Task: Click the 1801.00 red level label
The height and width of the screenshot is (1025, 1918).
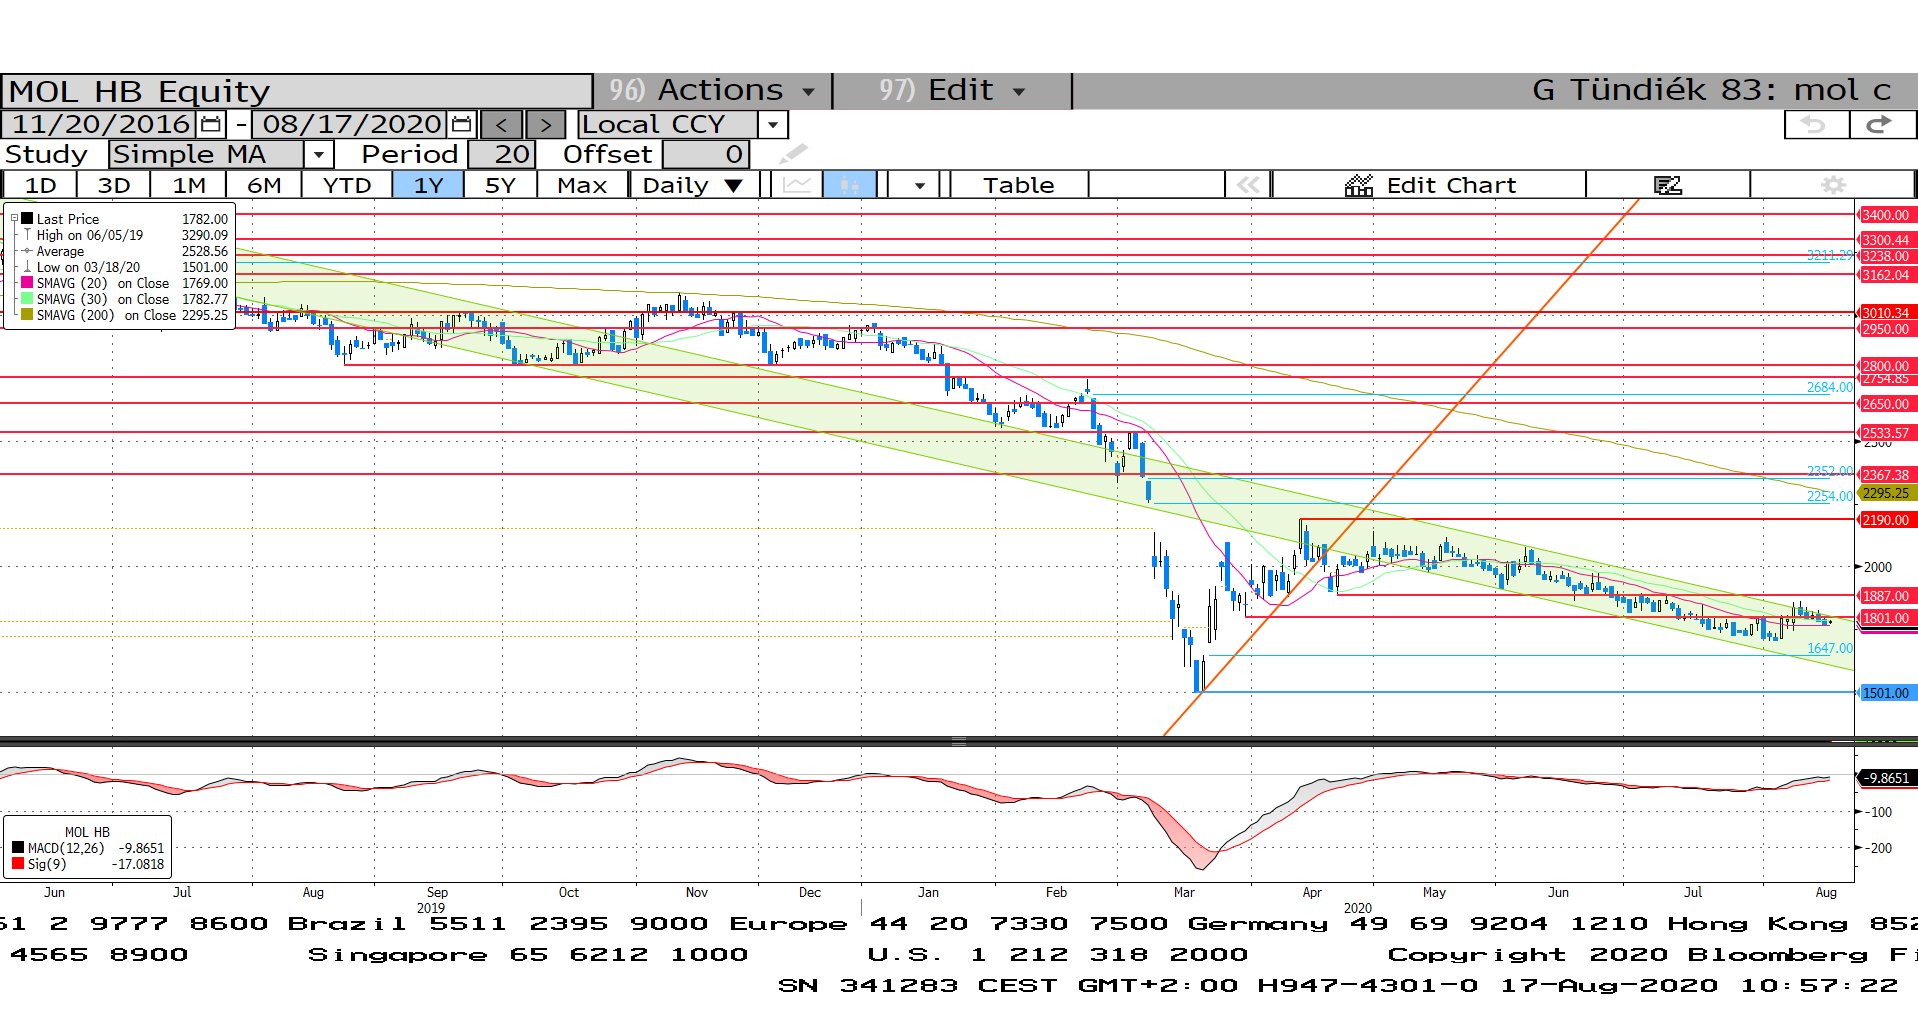Action: pos(1885,618)
